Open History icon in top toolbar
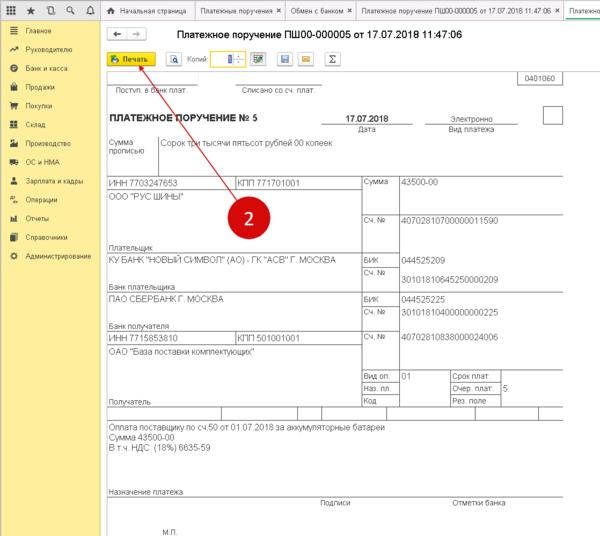Screen dimensions: 600x536 (x=51, y=11)
